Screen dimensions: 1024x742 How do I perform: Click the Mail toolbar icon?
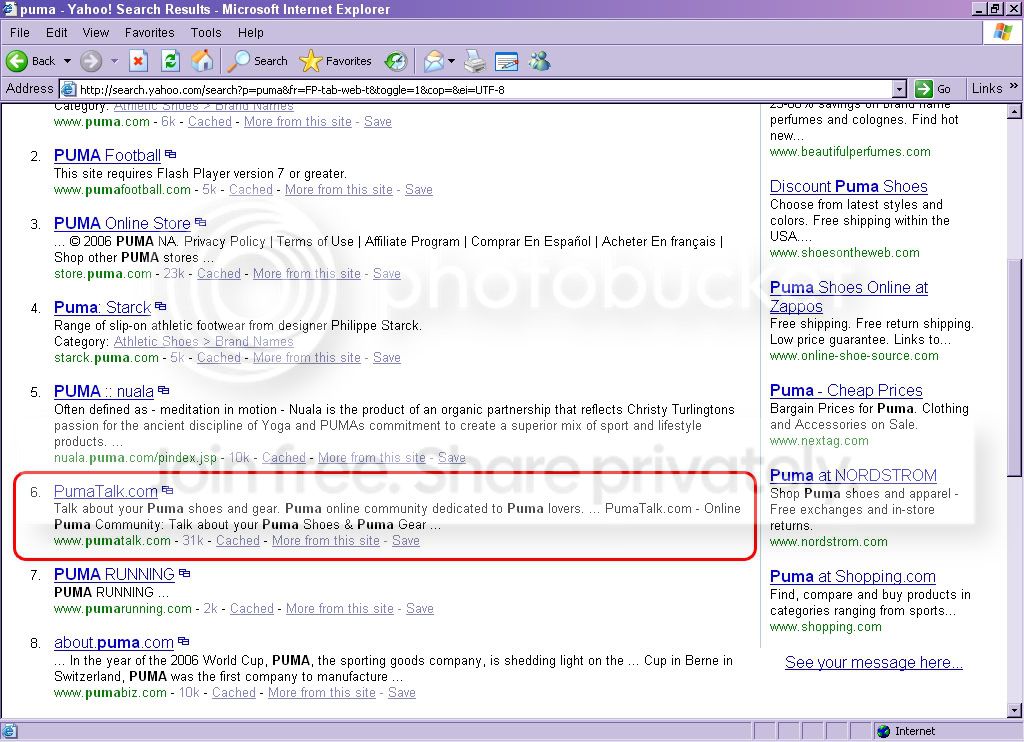(x=434, y=61)
